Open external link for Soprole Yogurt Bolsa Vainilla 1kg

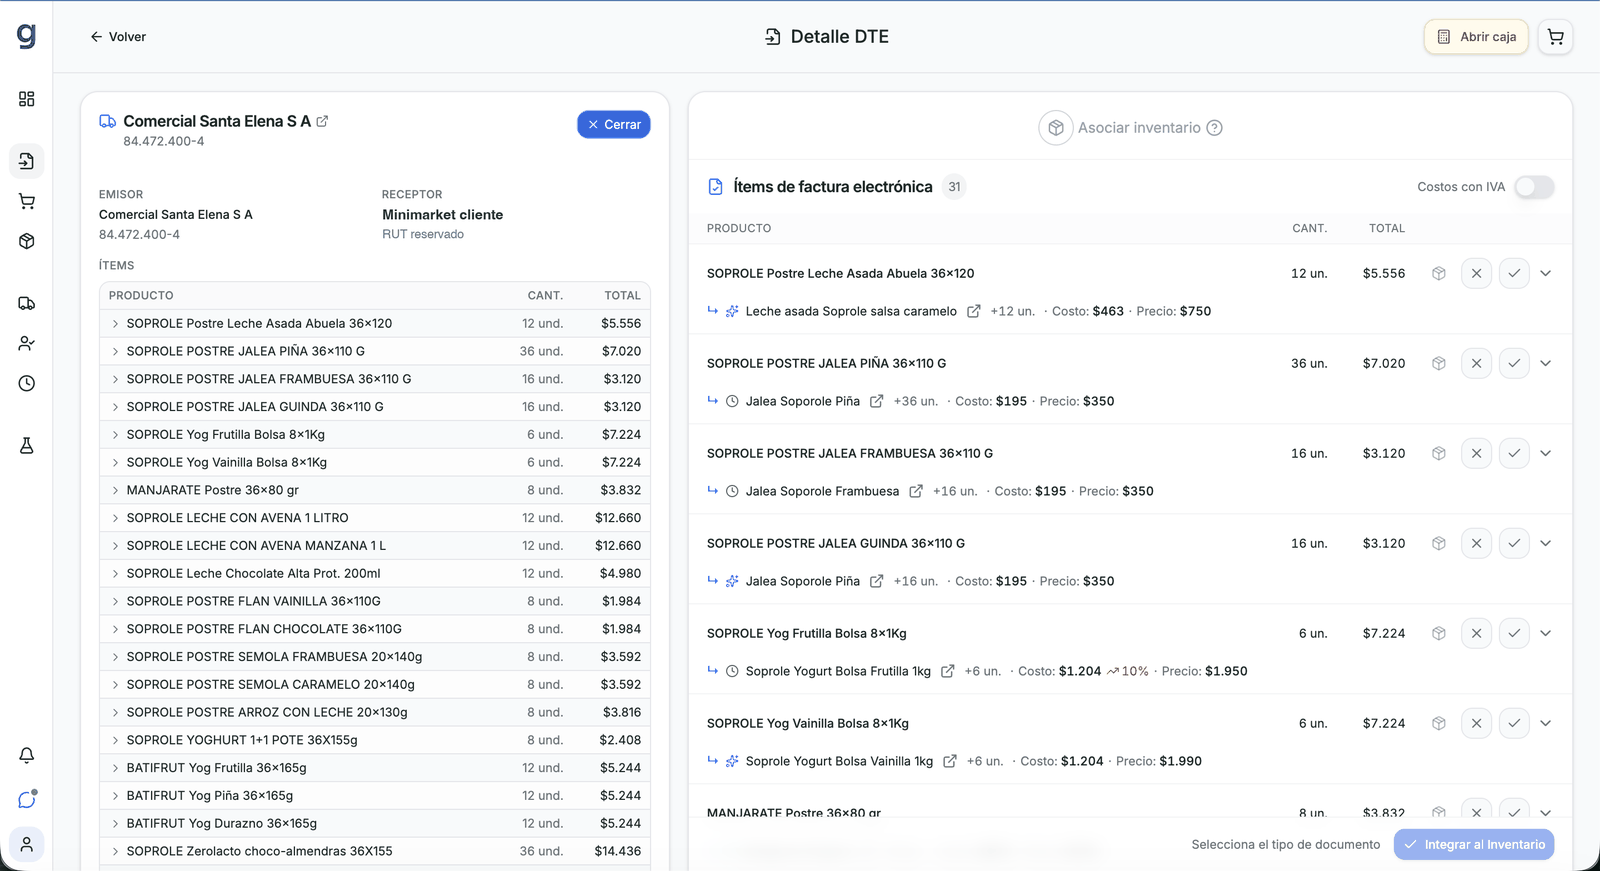(x=950, y=761)
